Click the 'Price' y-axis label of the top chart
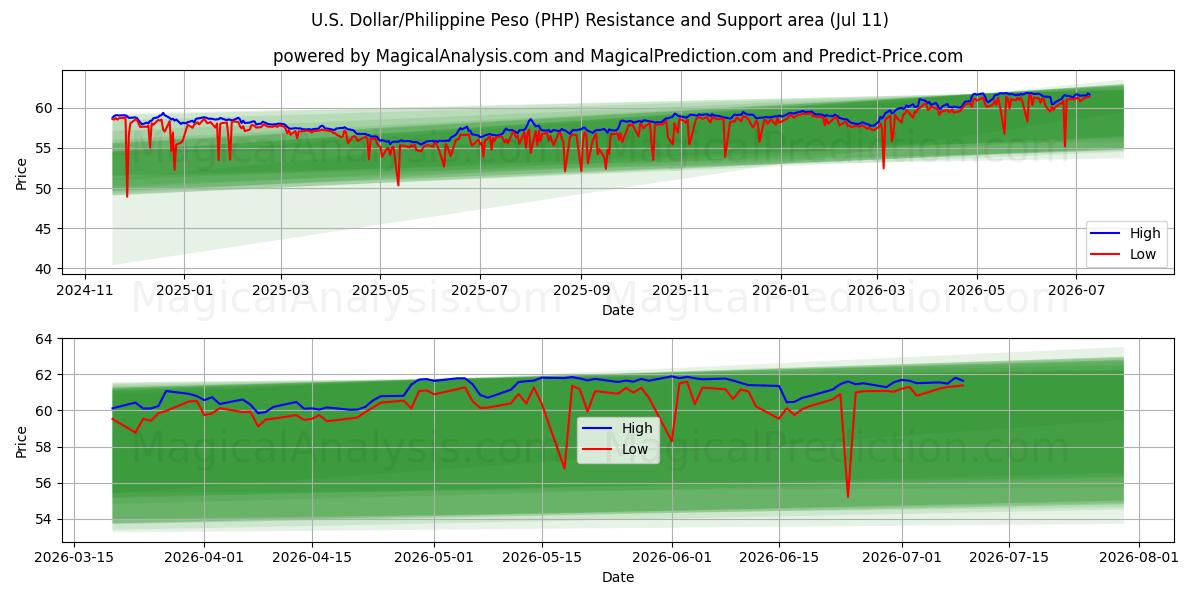Image resolution: width=1200 pixels, height=600 pixels. (x=21, y=172)
